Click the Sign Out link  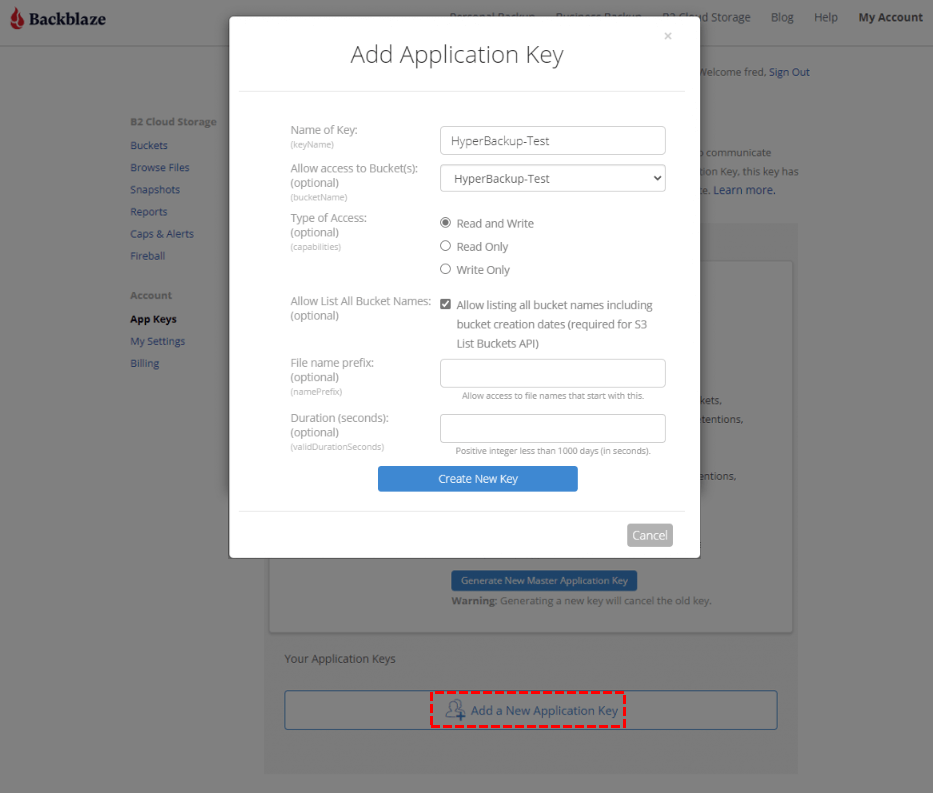789,72
